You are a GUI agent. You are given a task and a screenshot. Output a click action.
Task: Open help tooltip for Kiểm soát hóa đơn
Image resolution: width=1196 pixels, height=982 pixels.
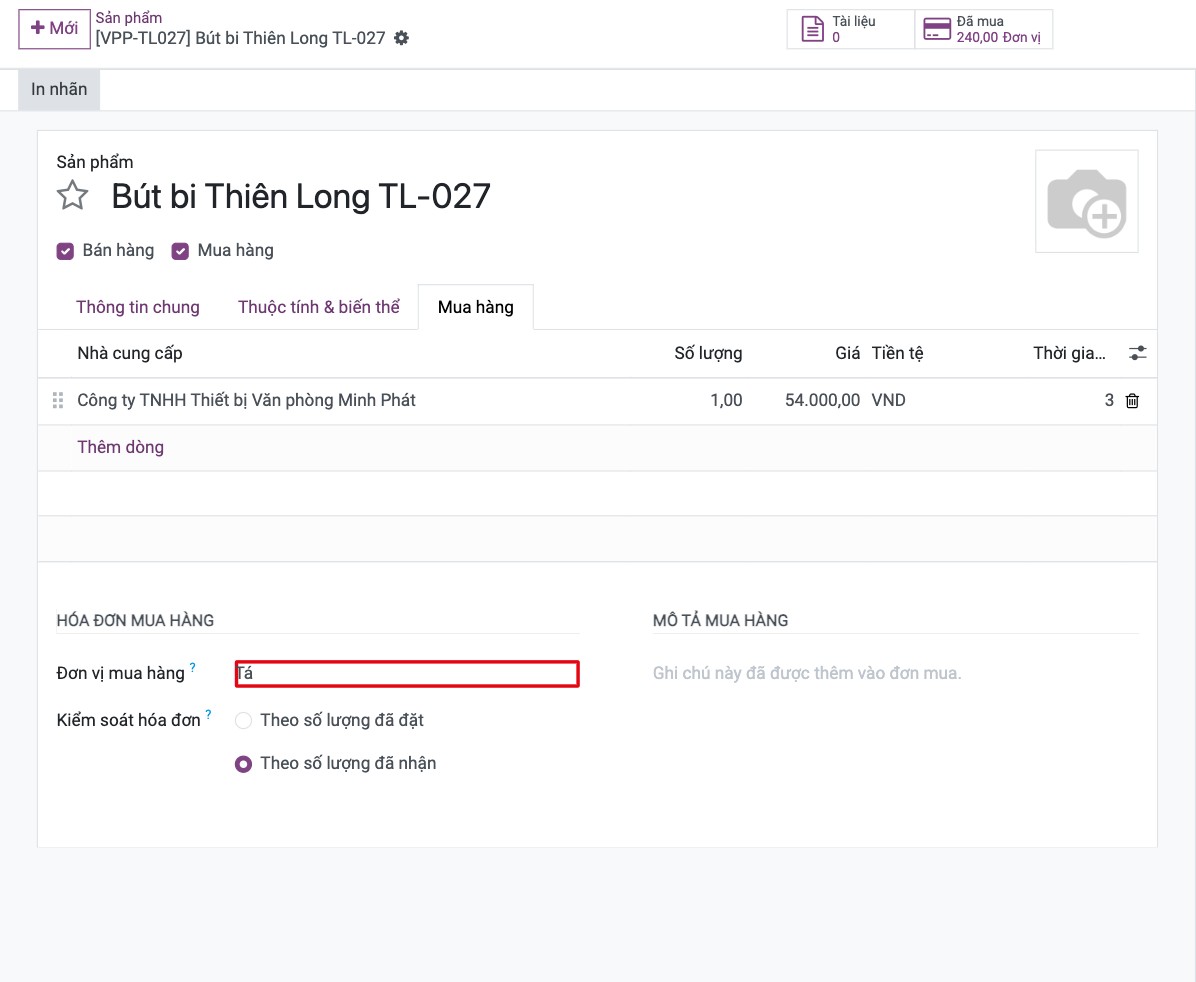[x=208, y=715]
